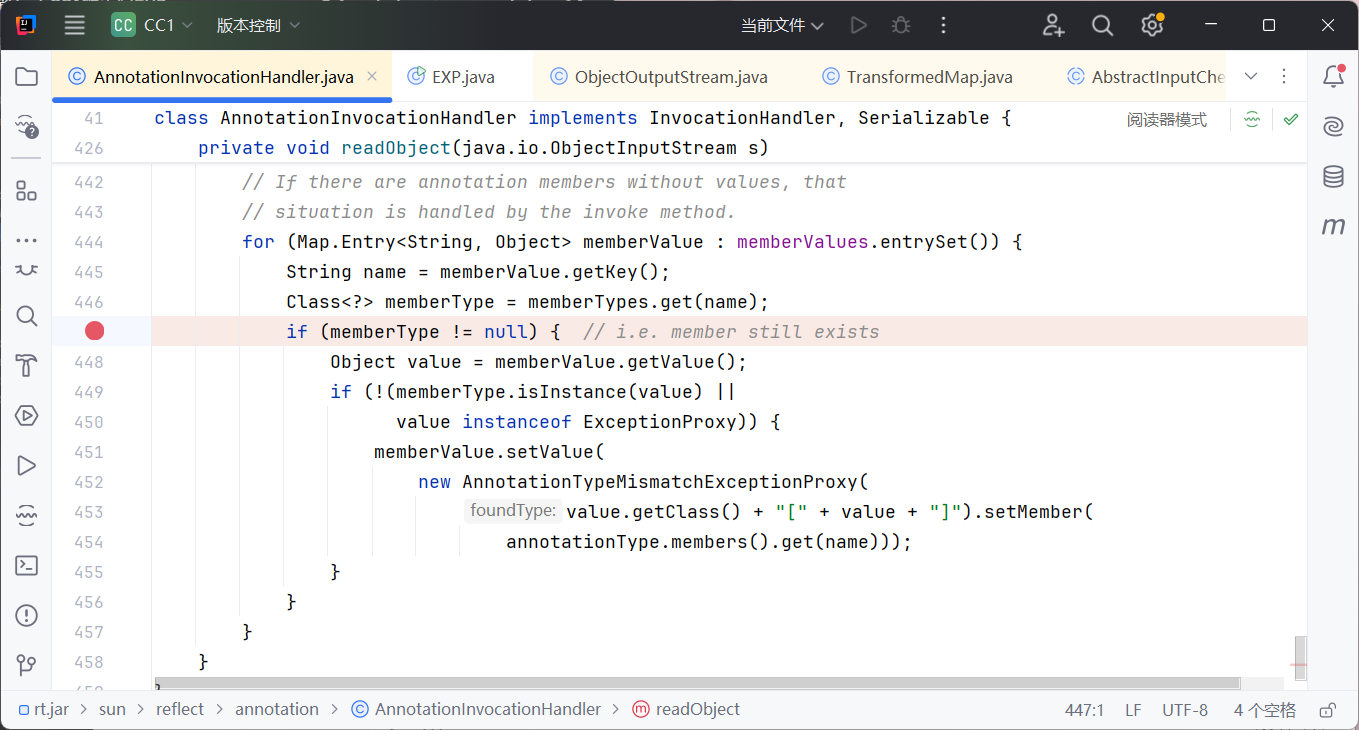Open the Database tool window
1359x730 pixels.
click(1333, 177)
